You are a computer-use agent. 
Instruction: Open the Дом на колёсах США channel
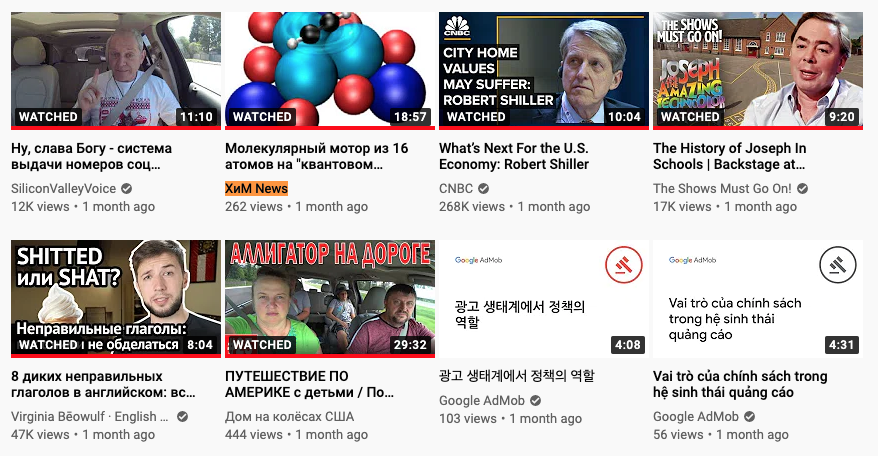[289, 417]
